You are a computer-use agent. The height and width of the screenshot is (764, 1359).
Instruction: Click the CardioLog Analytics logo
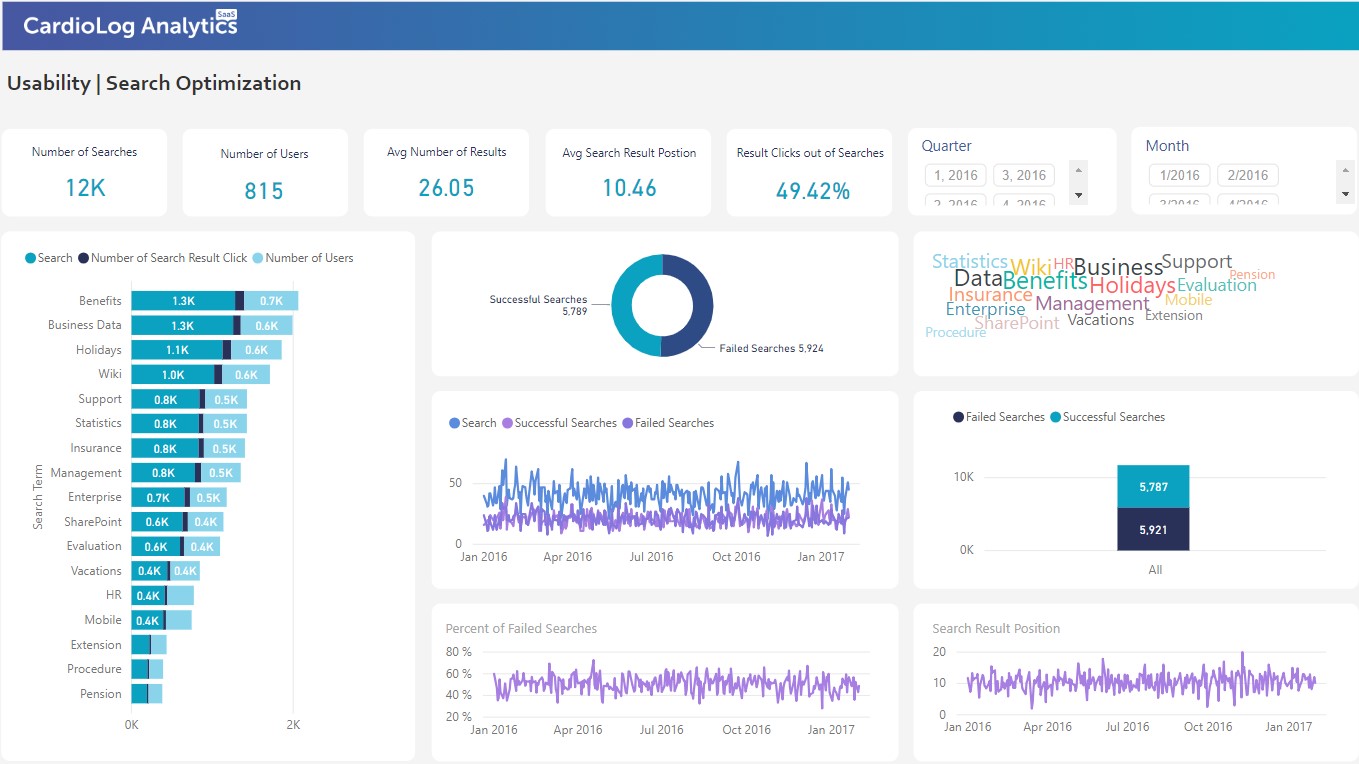pyautogui.click(x=130, y=24)
